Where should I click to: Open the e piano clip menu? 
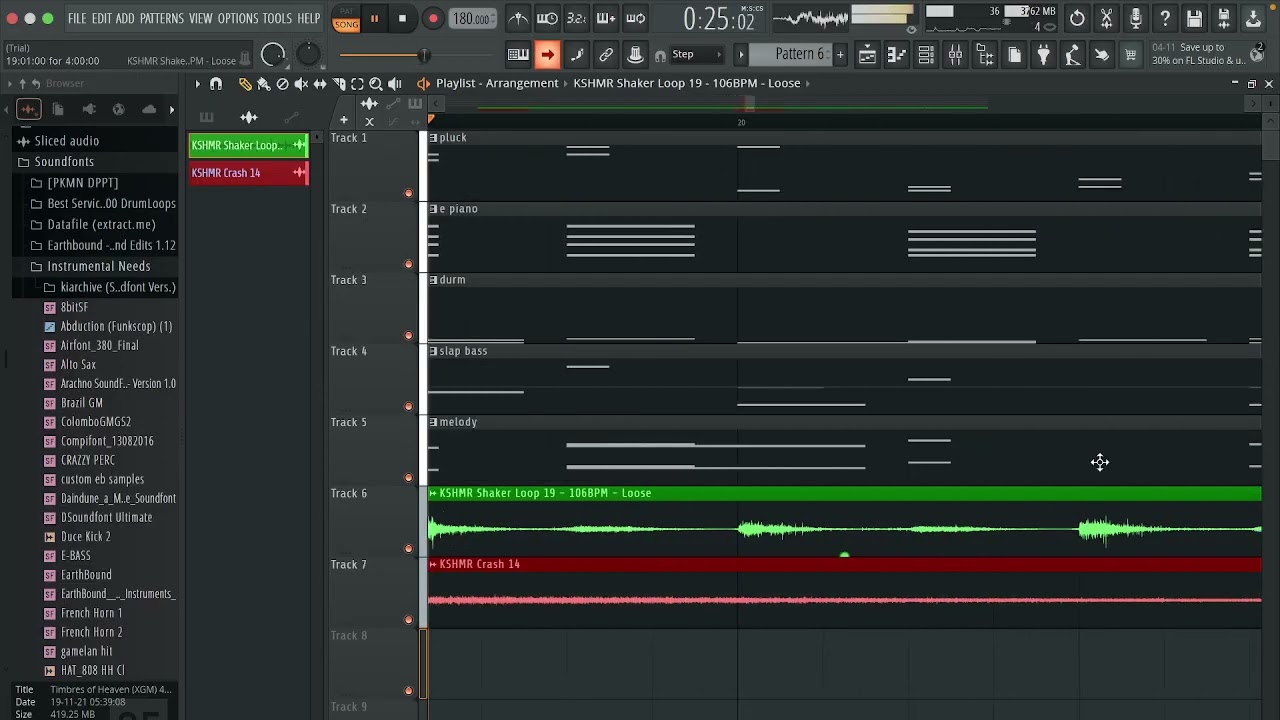(433, 209)
